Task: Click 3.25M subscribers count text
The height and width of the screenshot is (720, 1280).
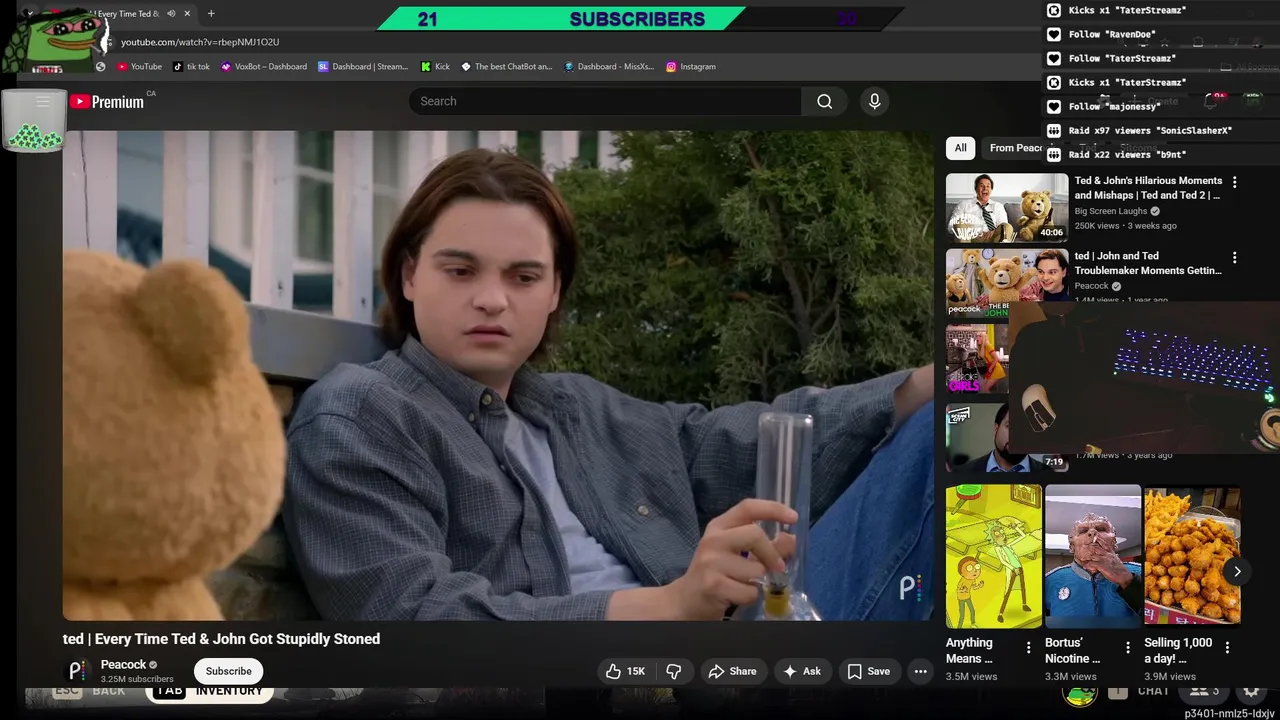Action: point(137,679)
